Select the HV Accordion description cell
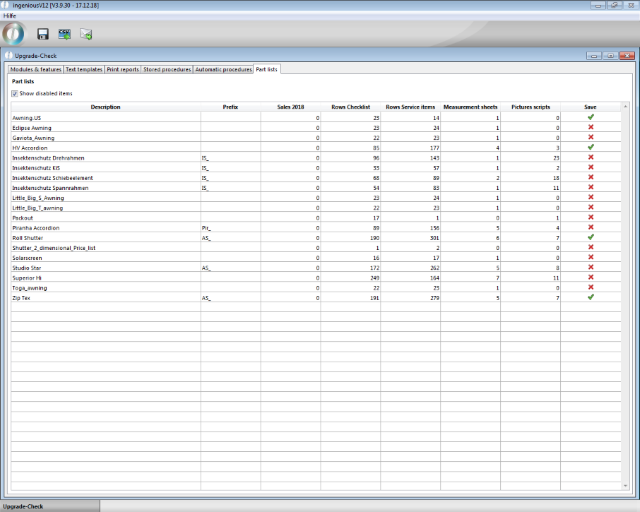This screenshot has height=512, width=640. 106,148
